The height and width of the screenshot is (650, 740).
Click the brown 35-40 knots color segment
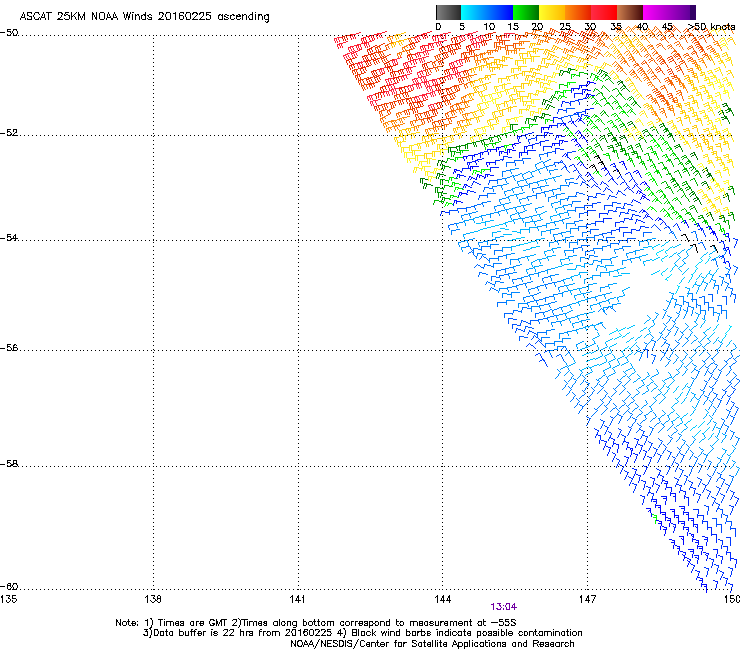(630, 12)
